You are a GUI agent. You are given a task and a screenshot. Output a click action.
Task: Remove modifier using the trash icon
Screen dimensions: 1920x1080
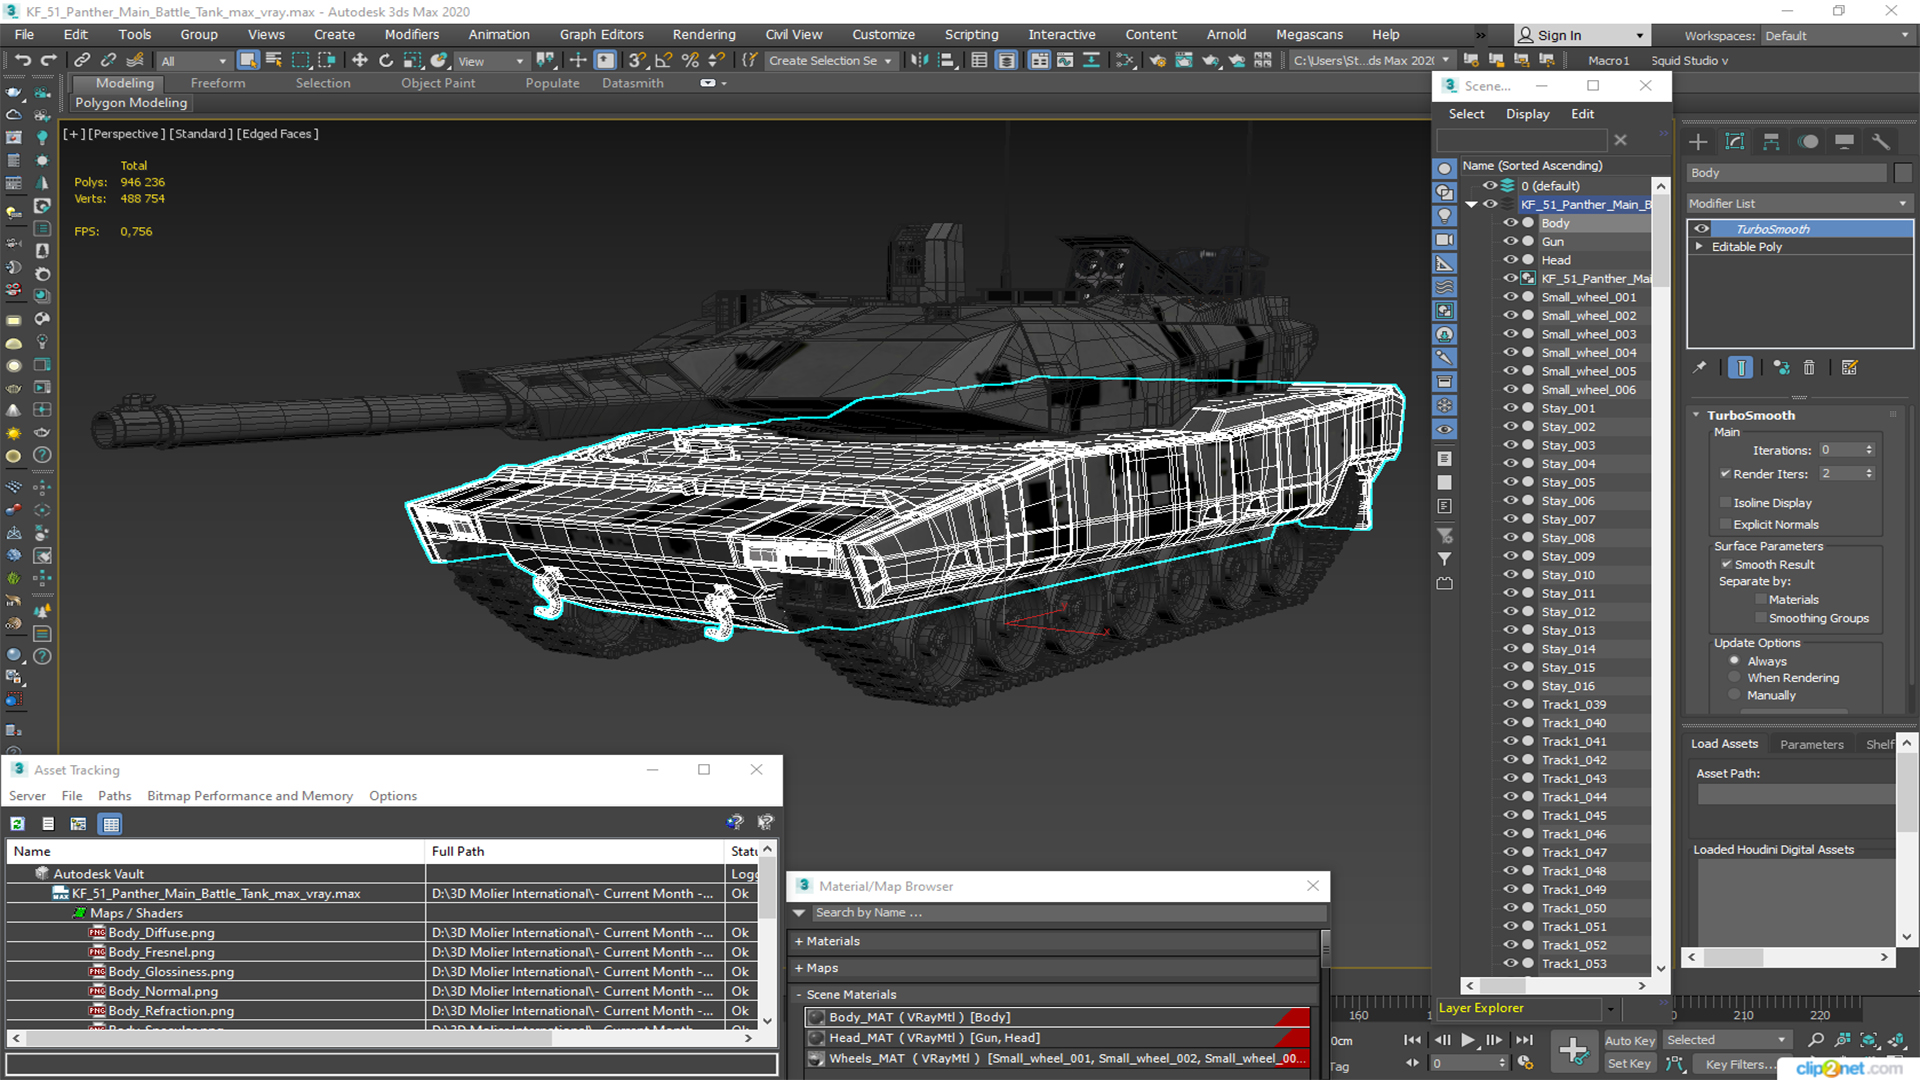tap(1809, 368)
